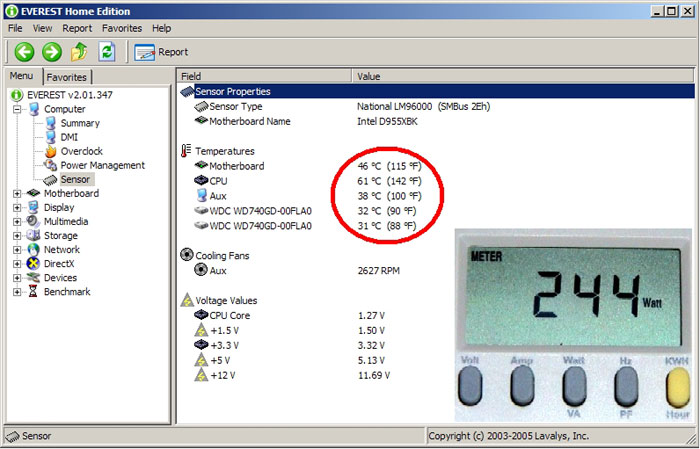Select Power Management tree item
The width and height of the screenshot is (700, 449).
(103, 165)
